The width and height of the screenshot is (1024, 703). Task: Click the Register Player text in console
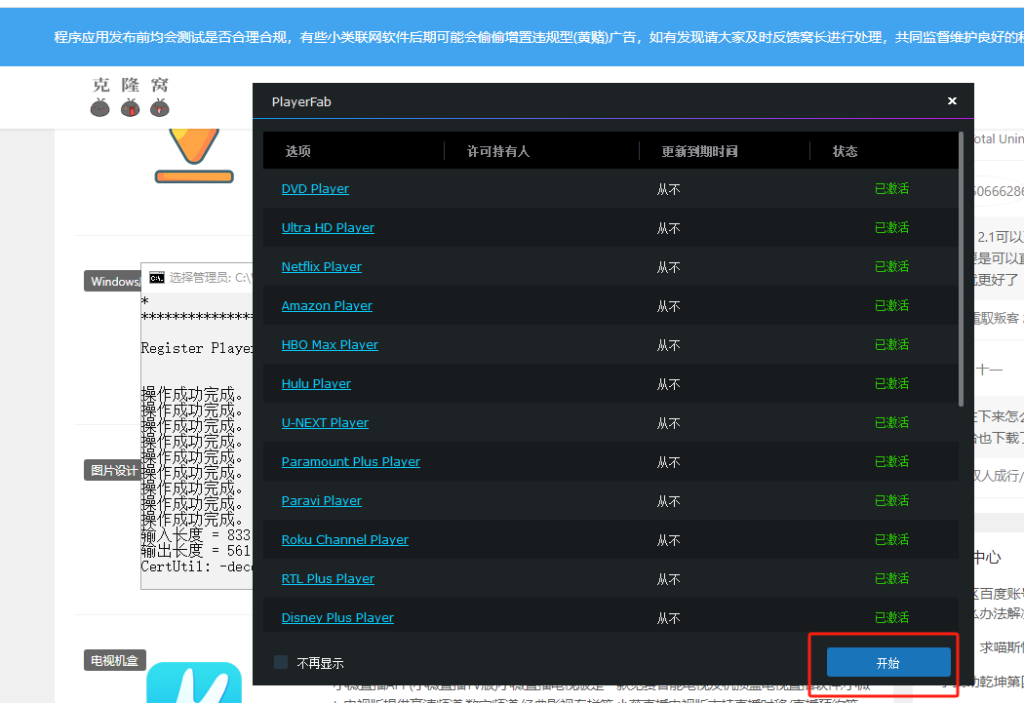[x=197, y=348]
